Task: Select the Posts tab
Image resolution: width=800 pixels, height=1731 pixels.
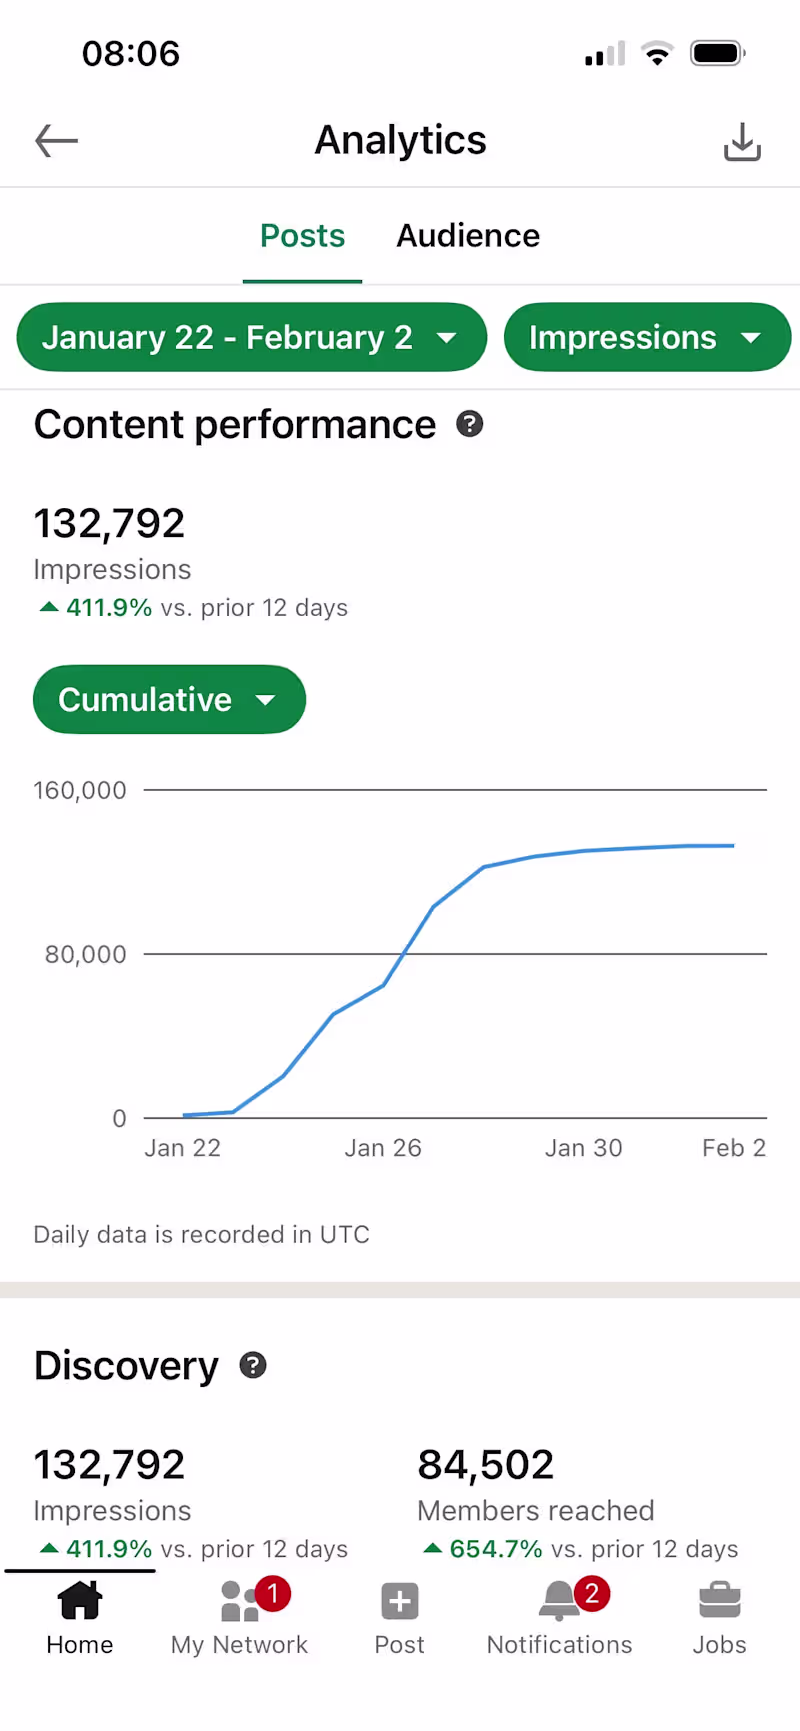Action: click(302, 235)
